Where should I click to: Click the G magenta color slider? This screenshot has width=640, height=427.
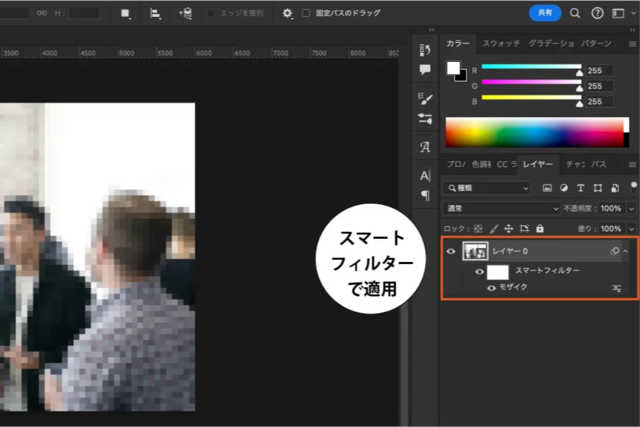[x=531, y=82]
